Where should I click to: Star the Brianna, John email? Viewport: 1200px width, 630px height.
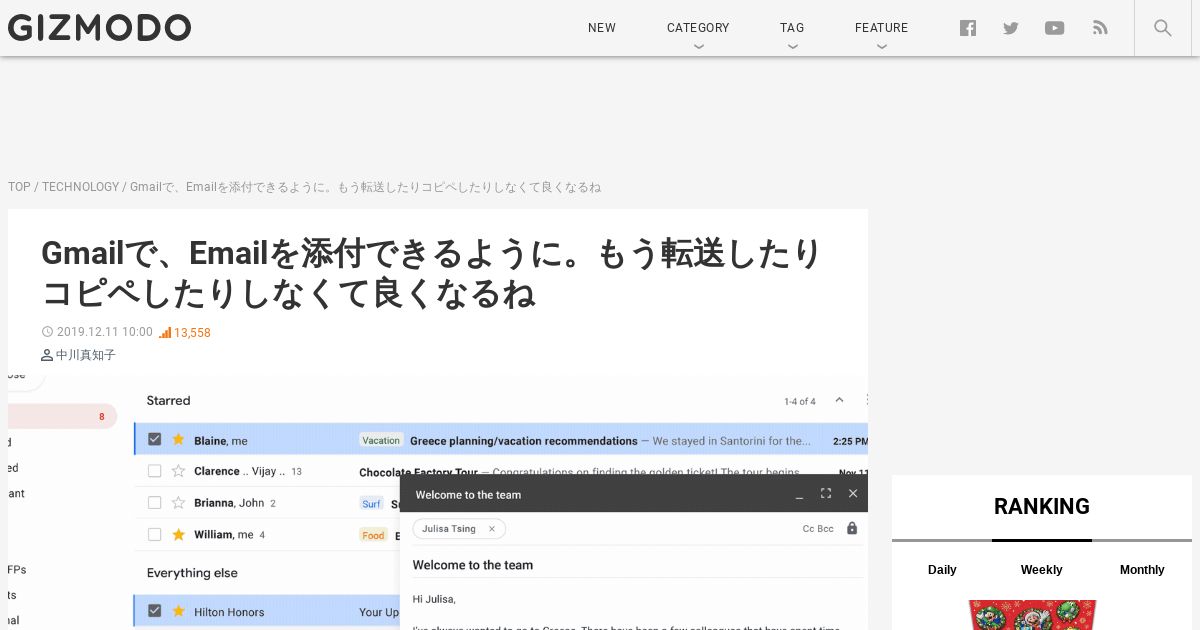point(178,503)
